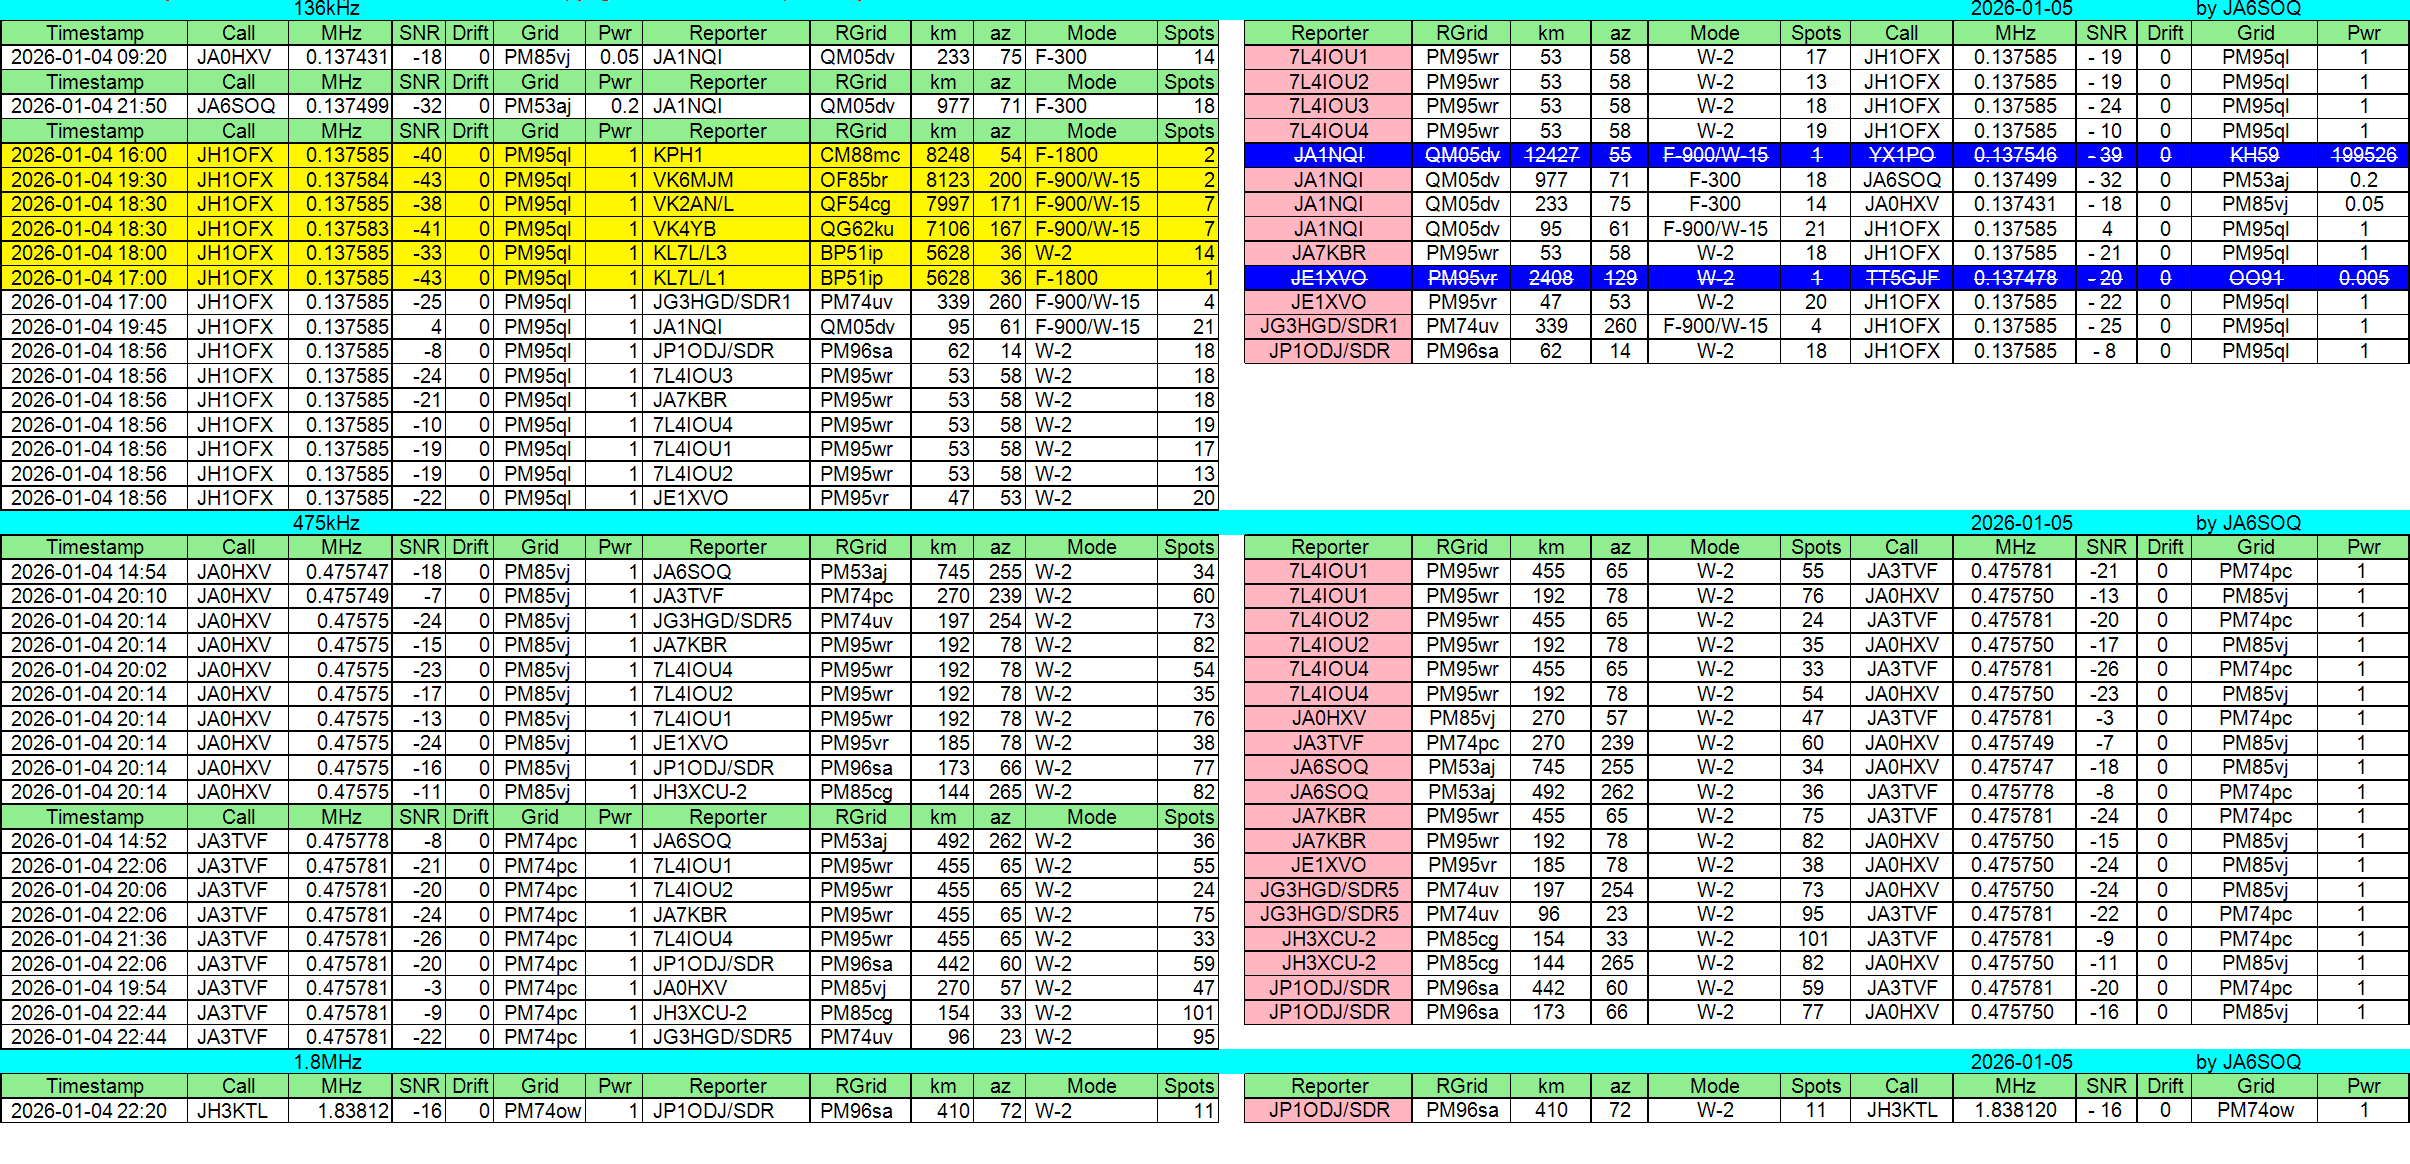This screenshot has width=2410, height=1164.
Task: Select the pink JG3HGD/SDR1 reporter cell
Action: [x=1328, y=326]
